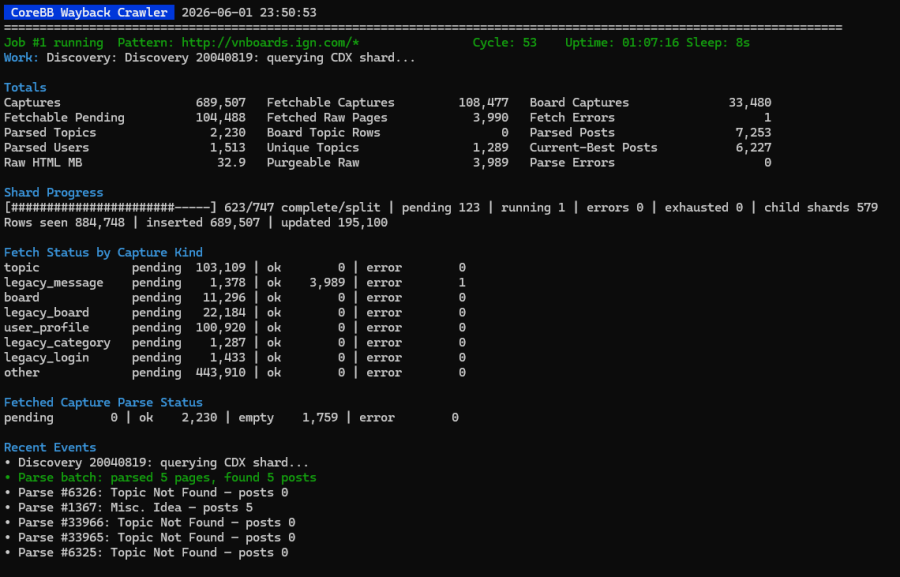Click the running 1 shard count
The width and height of the screenshot is (900, 577).
[533, 207]
